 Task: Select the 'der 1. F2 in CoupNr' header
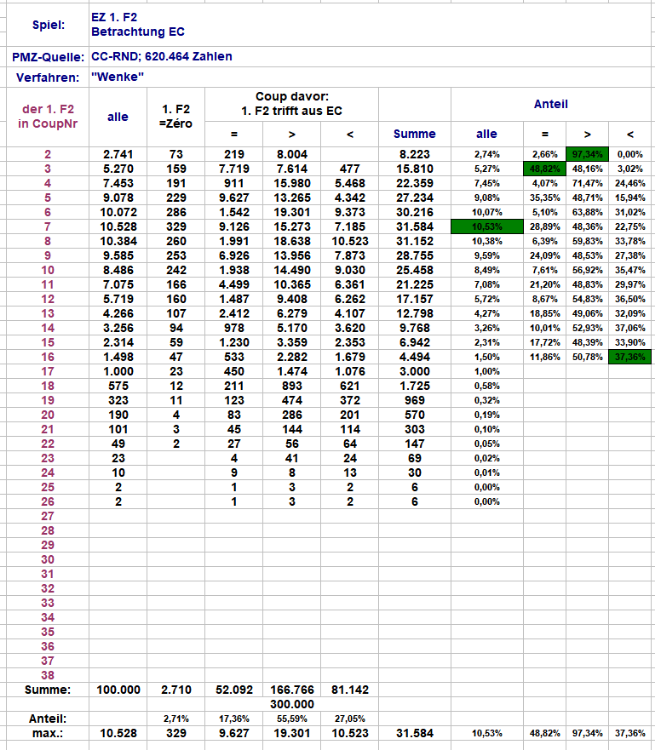pos(48,116)
